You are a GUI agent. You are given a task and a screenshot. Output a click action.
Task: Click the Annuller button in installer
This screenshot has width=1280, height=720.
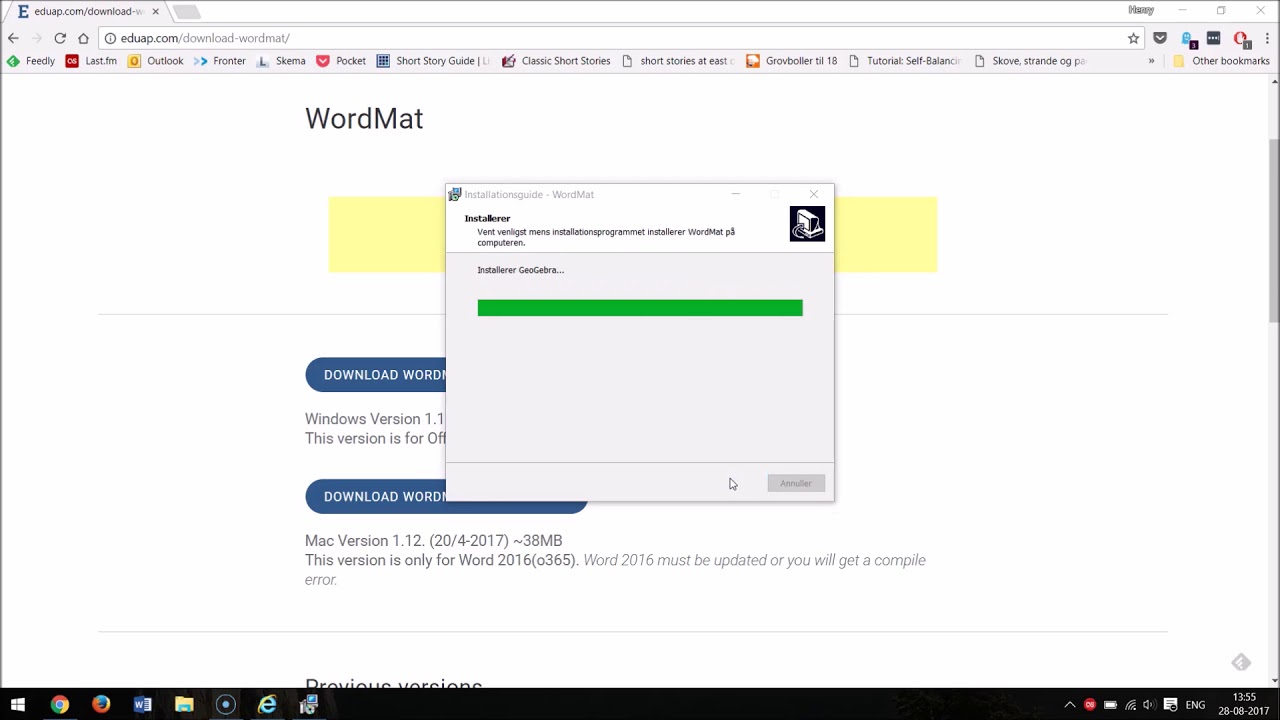pos(796,483)
